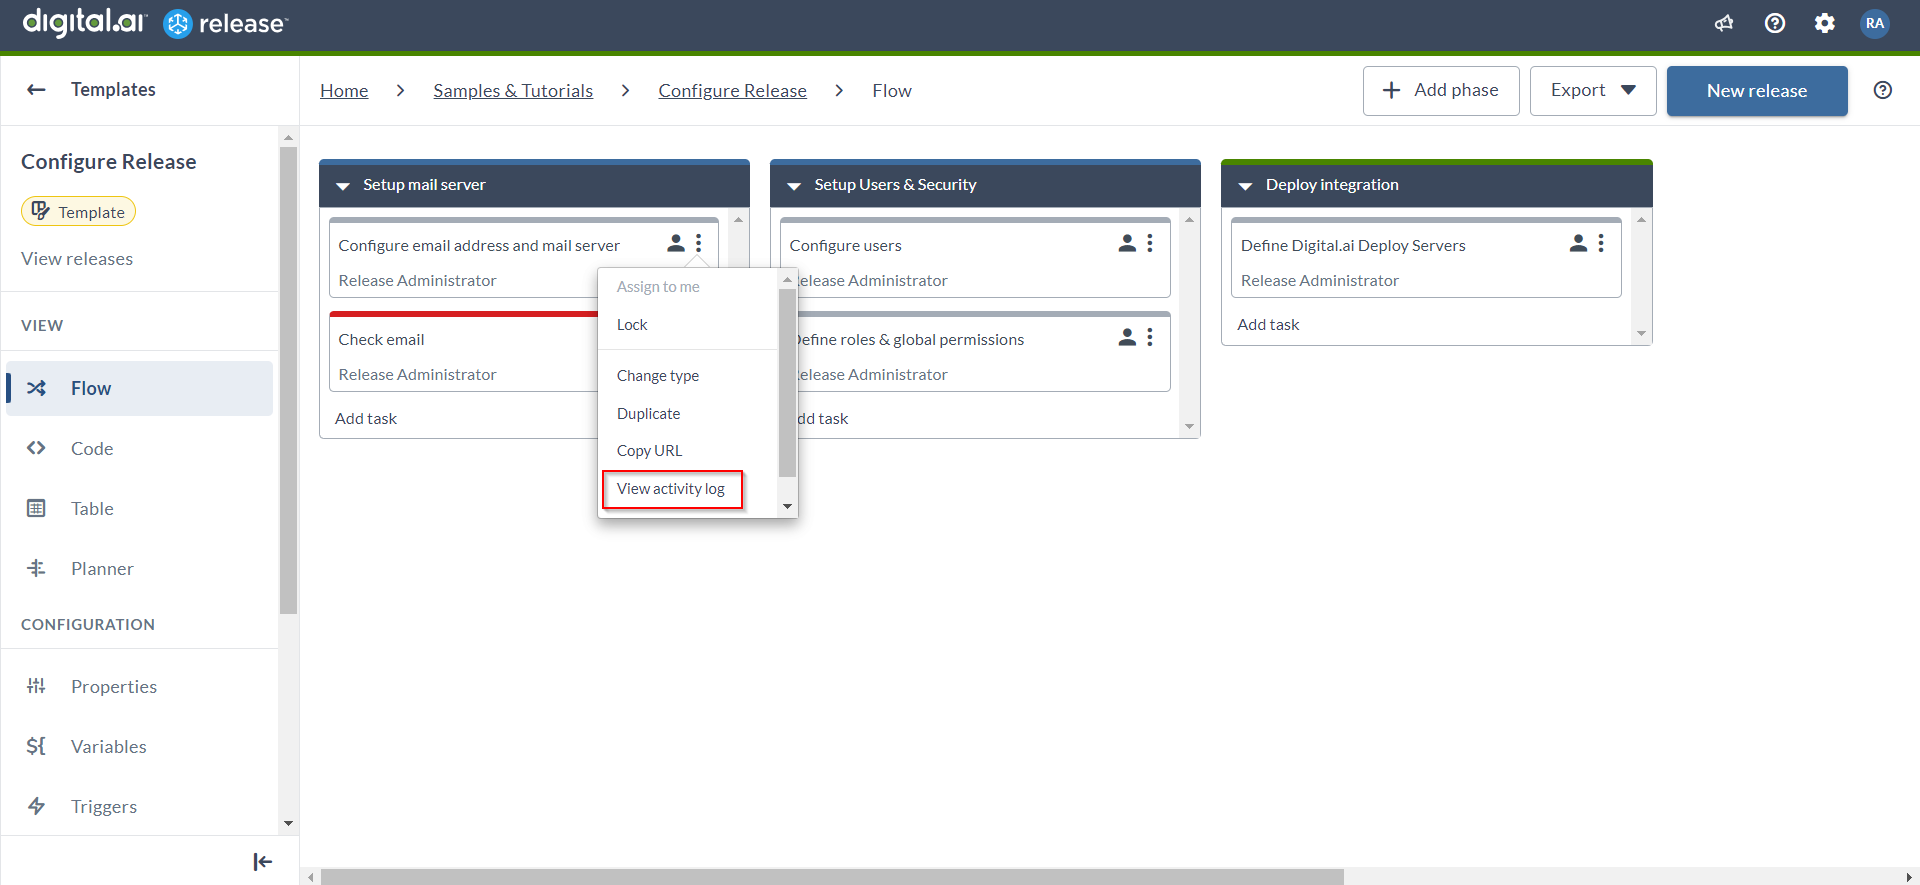The width and height of the screenshot is (1920, 885).
Task: Click assignee icon on Define Digital.ai Deploy Servers
Action: click(1578, 243)
